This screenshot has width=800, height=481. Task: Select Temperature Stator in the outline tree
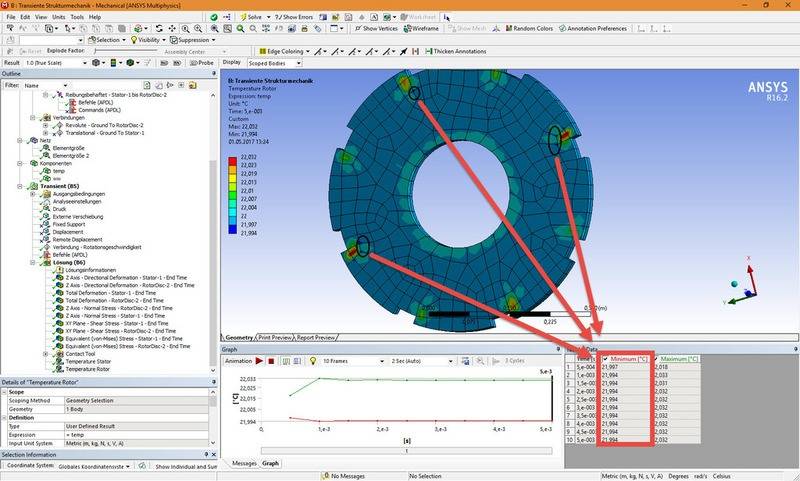pyautogui.click(x=88, y=361)
